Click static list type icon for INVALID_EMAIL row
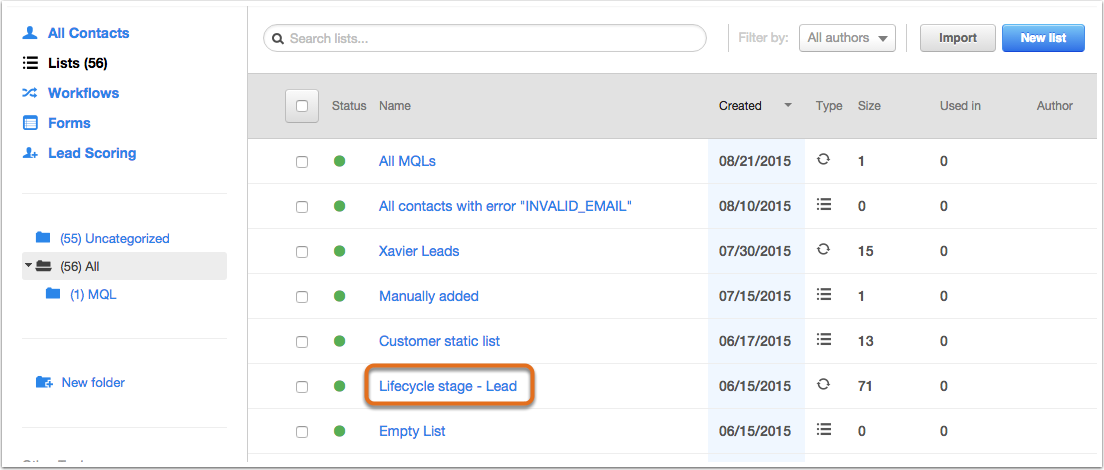Viewport: 1104px width, 470px height. point(823,205)
